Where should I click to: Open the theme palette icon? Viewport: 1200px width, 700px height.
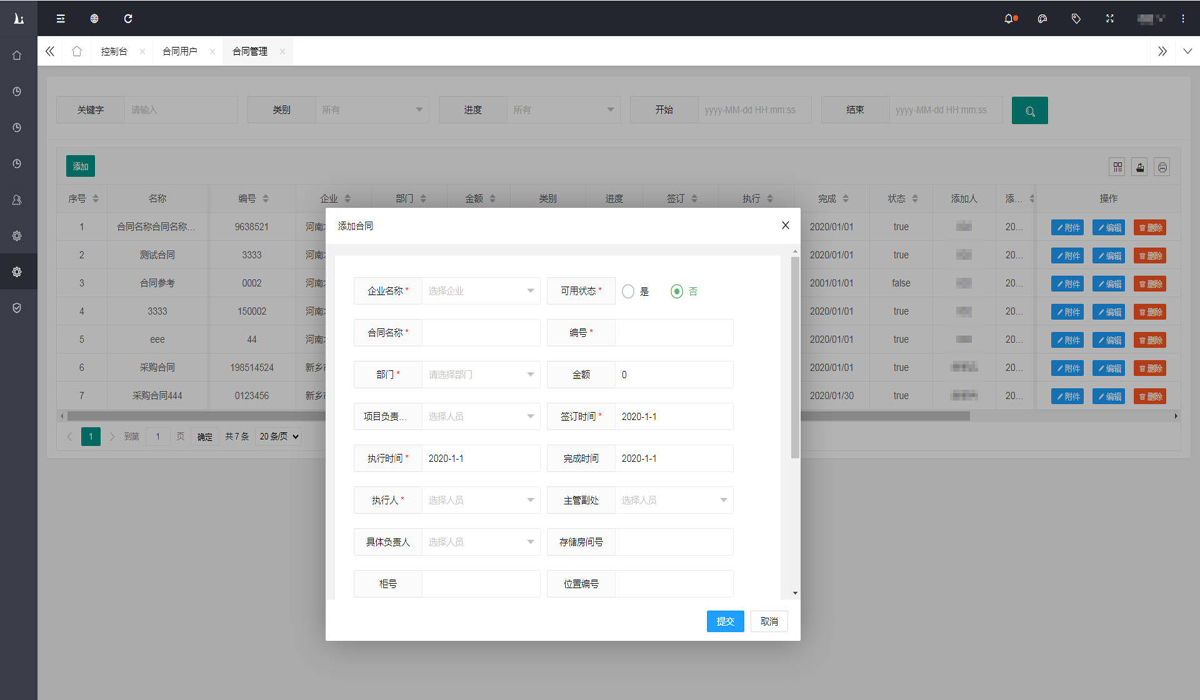click(1043, 18)
